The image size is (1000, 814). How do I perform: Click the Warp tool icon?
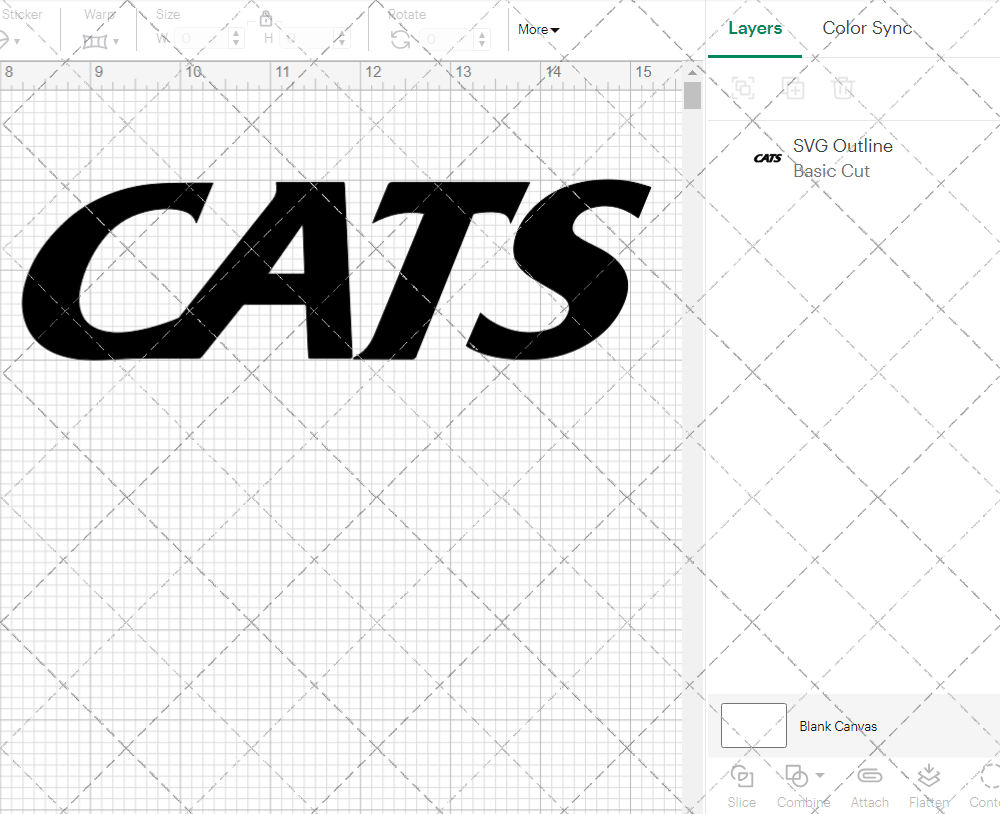[96, 40]
